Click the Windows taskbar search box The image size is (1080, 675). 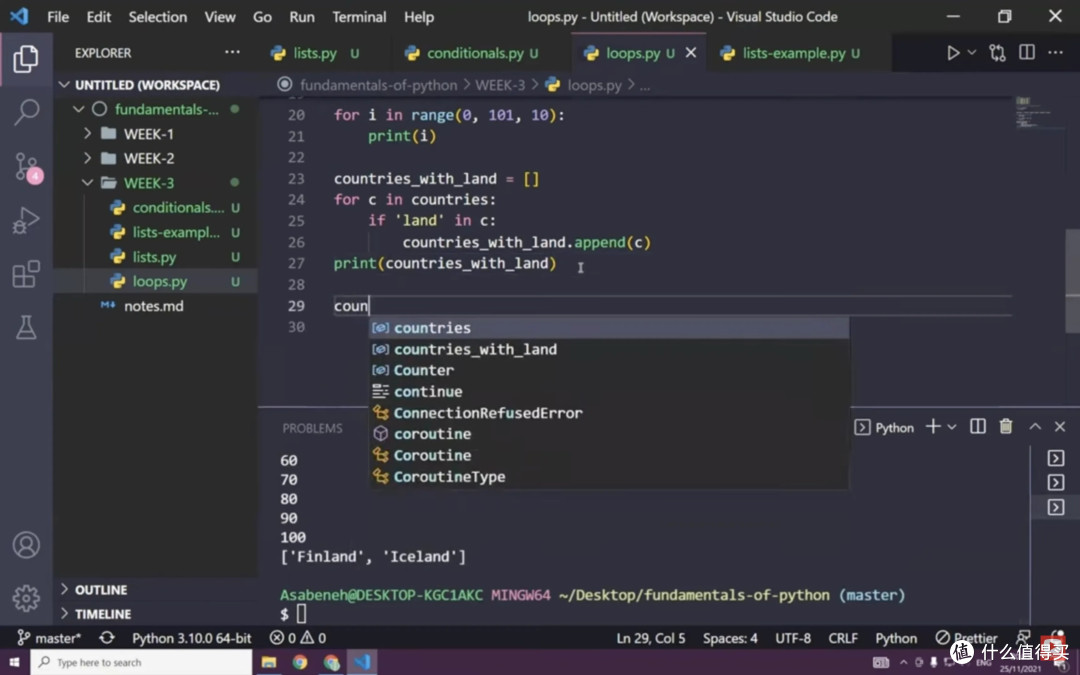141,662
